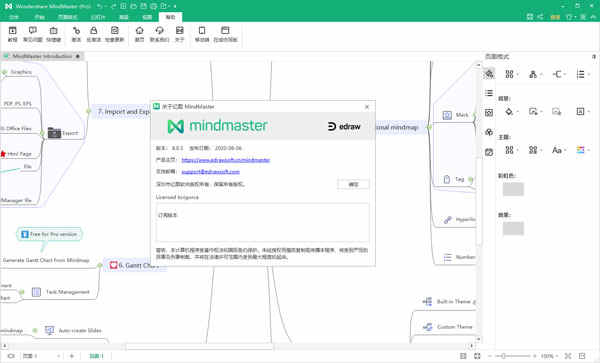Open the outline list icon in side panel
Image resolution: width=600 pixels, height=363 pixels.
(489, 93)
